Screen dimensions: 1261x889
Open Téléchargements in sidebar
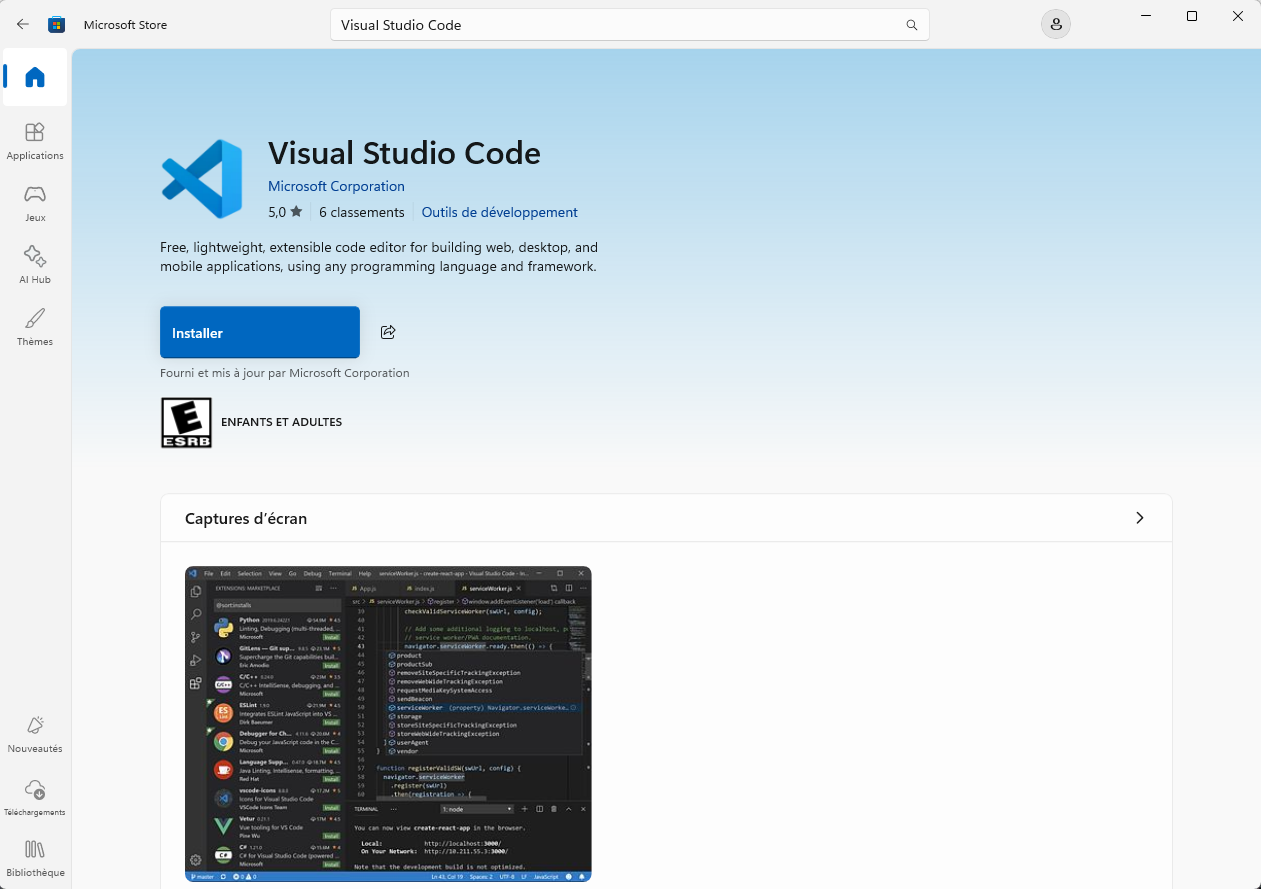pyautogui.click(x=35, y=797)
